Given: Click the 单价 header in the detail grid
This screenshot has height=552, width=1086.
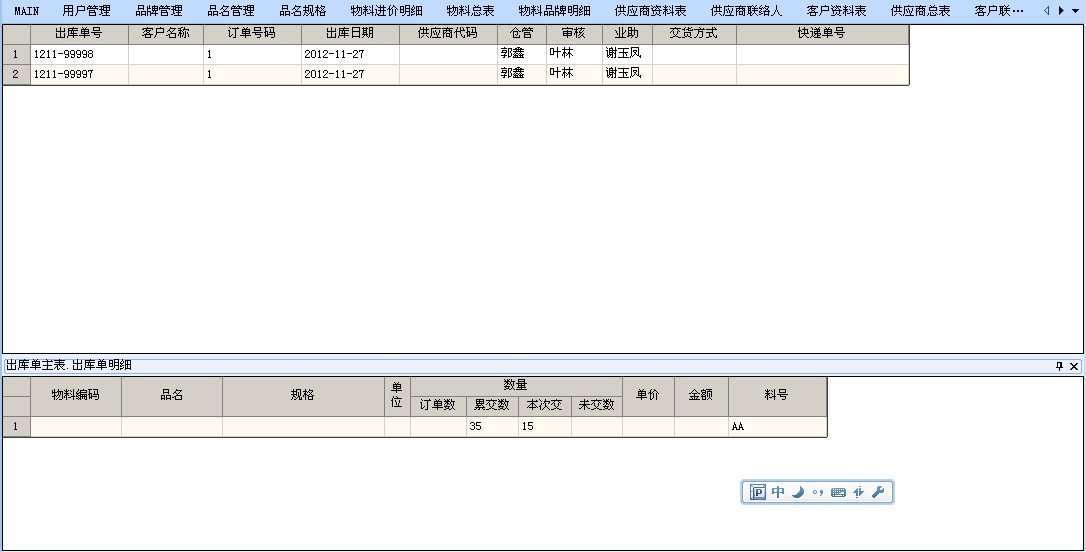Looking at the screenshot, I should pyautogui.click(x=648, y=395).
